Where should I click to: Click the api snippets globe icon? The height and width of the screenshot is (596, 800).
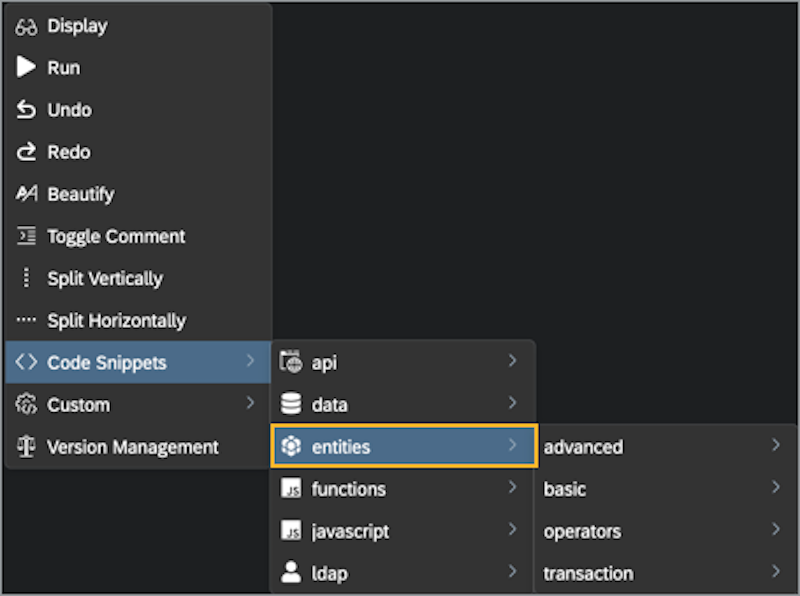pos(291,362)
